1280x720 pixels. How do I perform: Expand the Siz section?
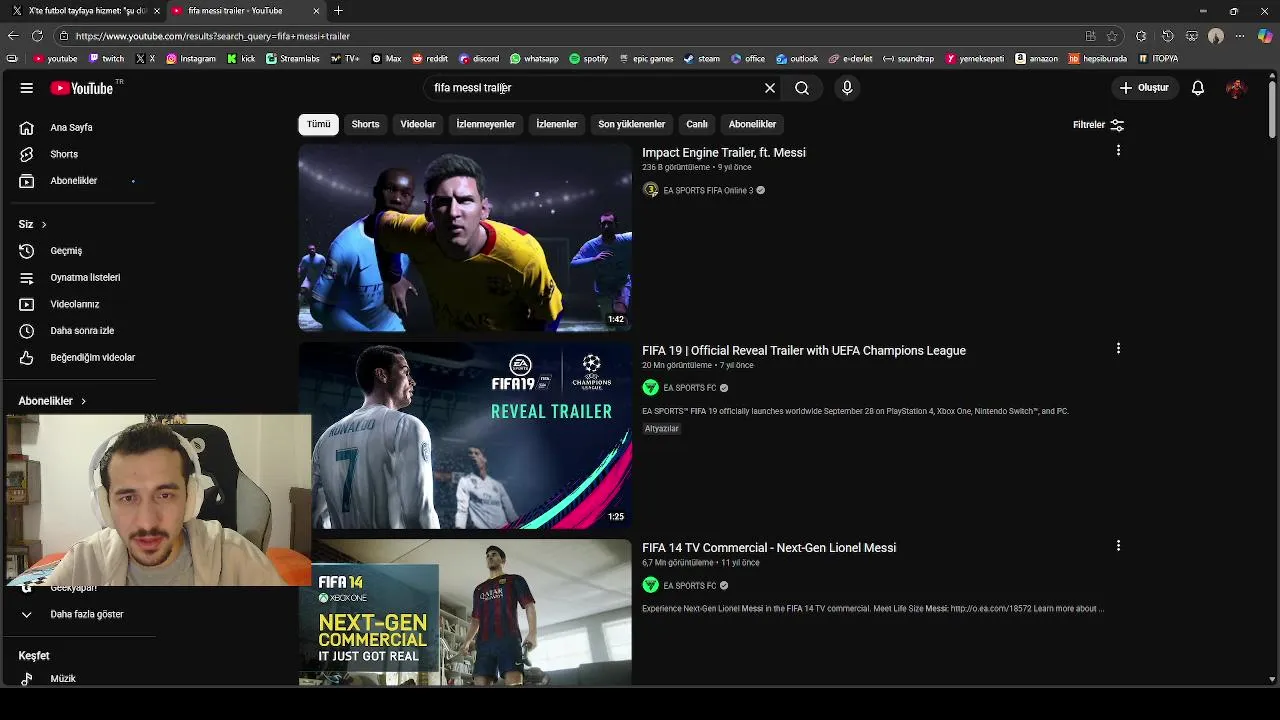tap(33, 224)
